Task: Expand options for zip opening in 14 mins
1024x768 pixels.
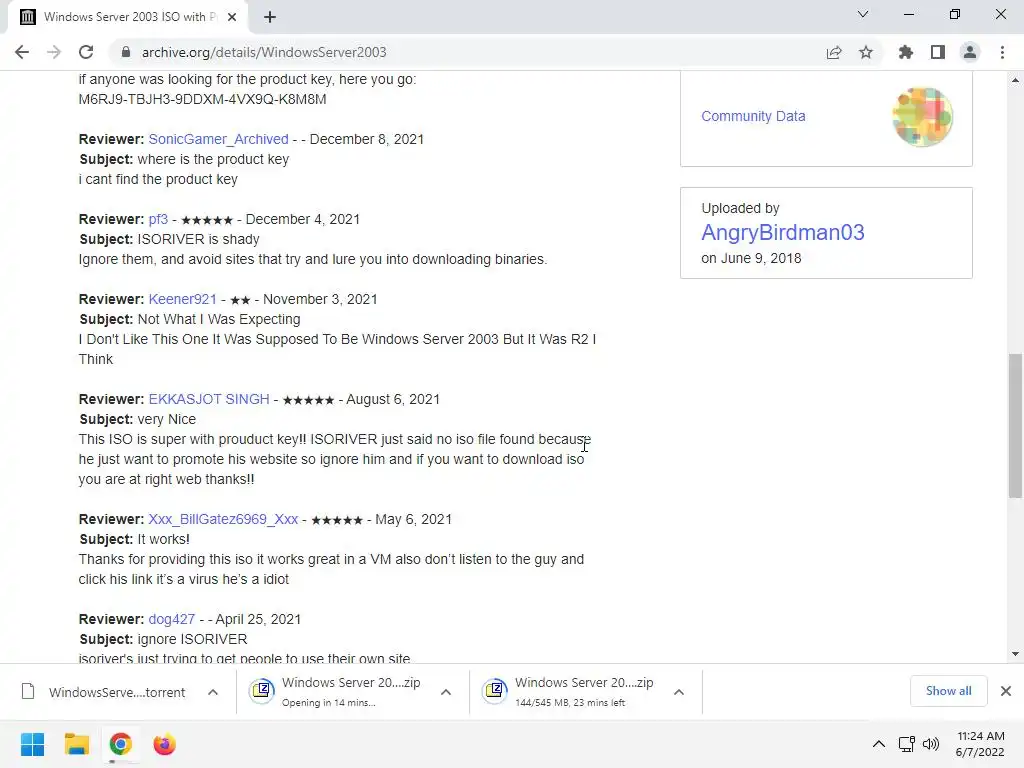Action: click(x=446, y=692)
